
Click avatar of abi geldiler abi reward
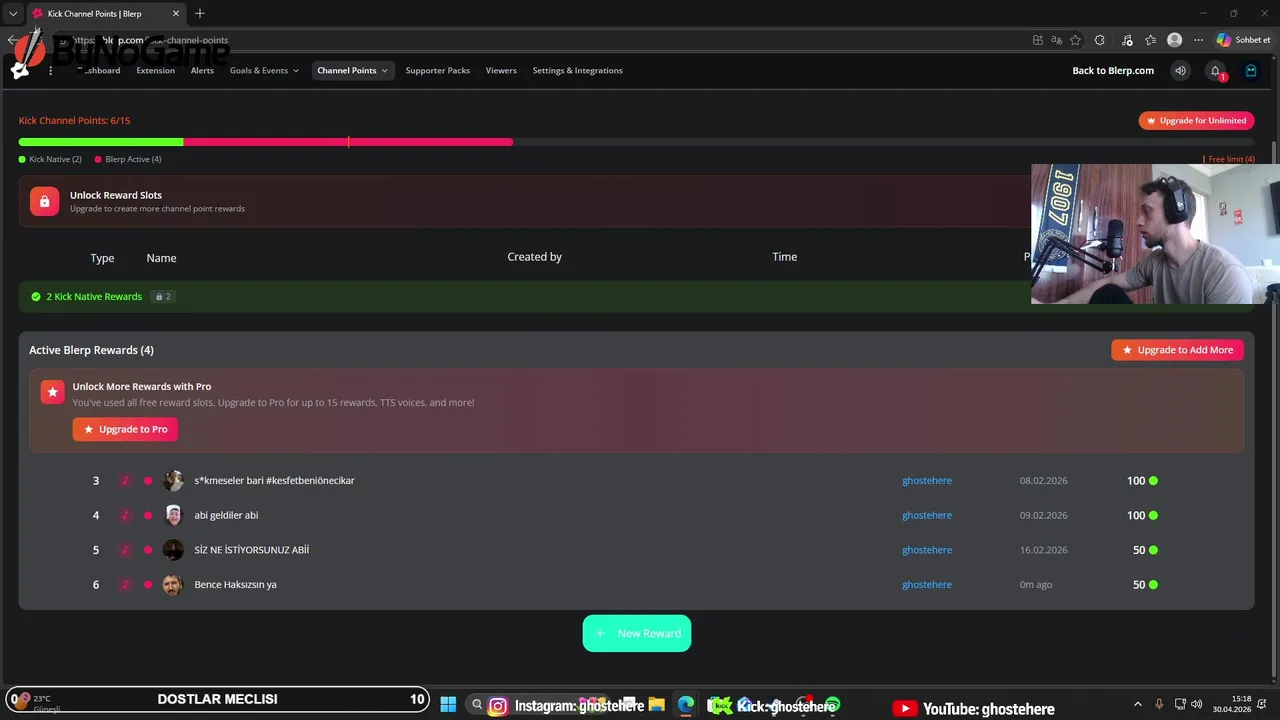coord(173,515)
